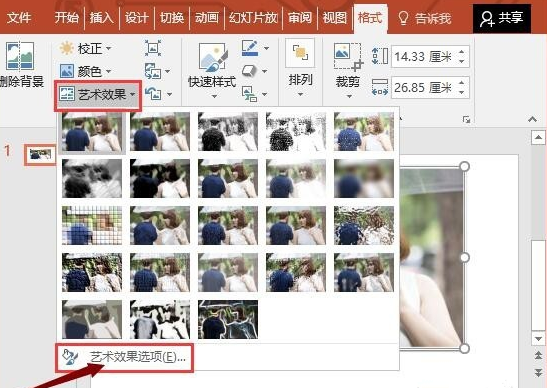Screen dimensions: 547x388
Task: Click the picture's top-right resize handle
Action: pos(464,166)
